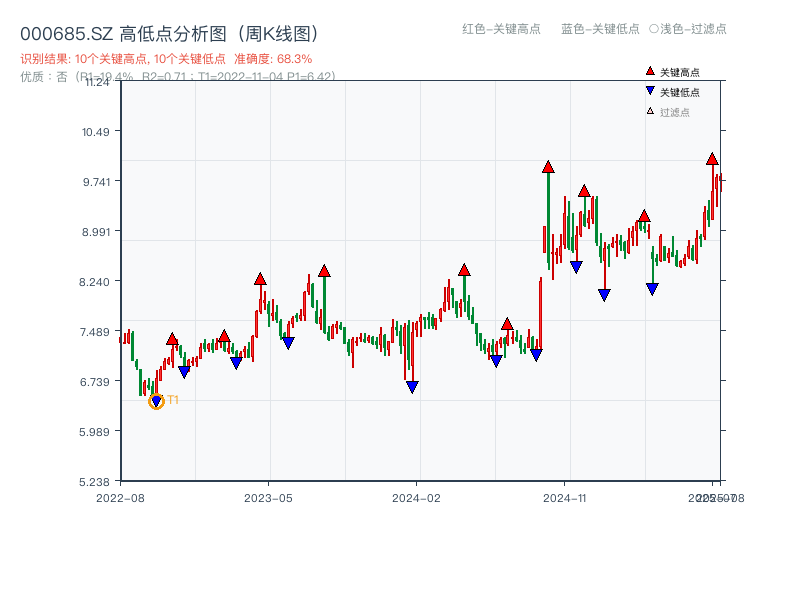The width and height of the screenshot is (800, 600).
Task: Click the blue 关键低点 triangle in legend
Action: (x=650, y=91)
